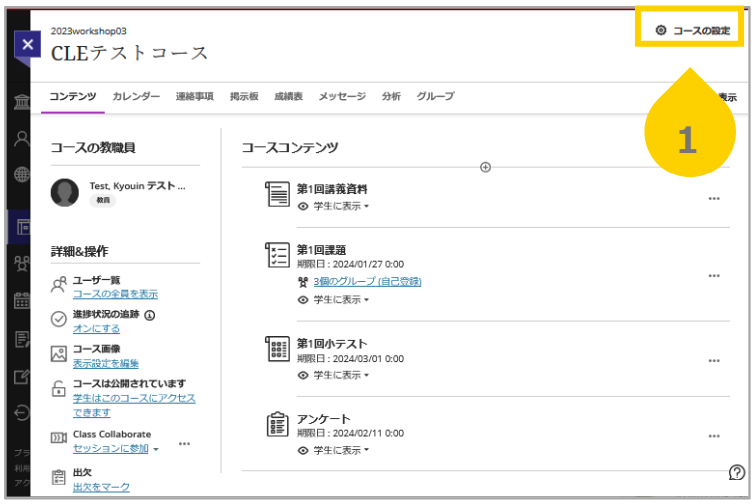Switch to the カレンダー tab
This screenshot has width=752, height=504.
click(x=136, y=96)
